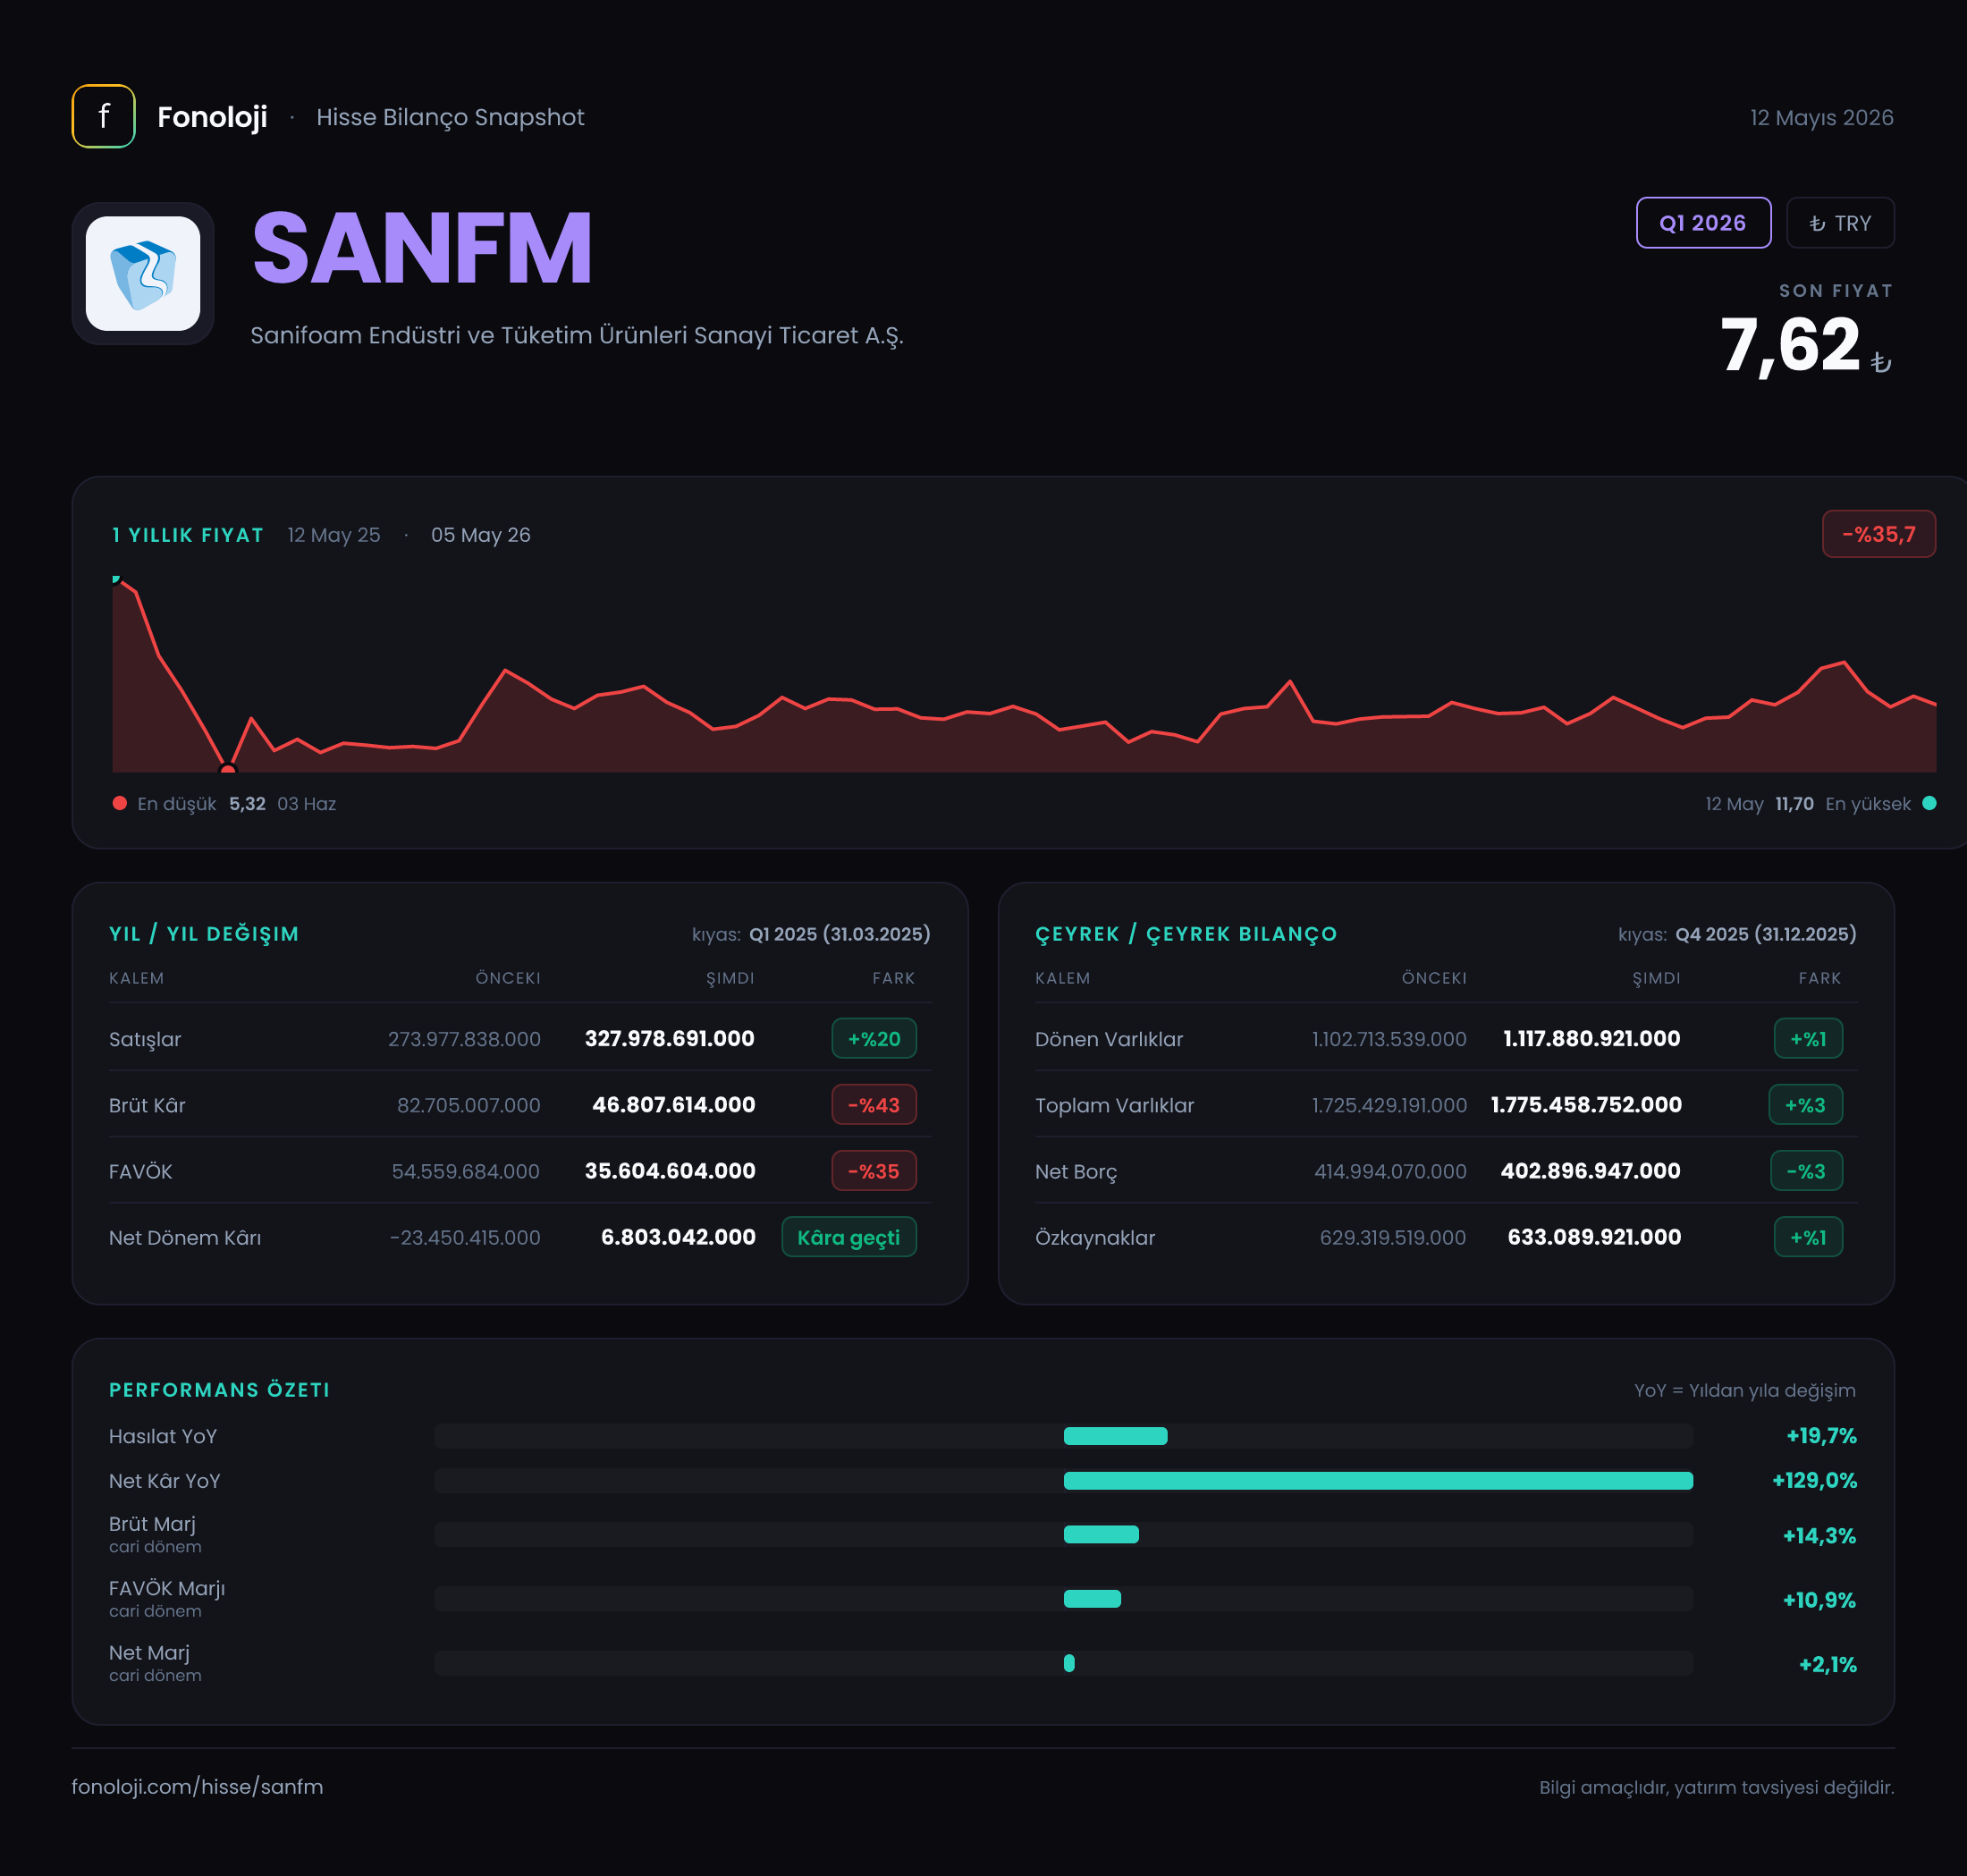Click the -%3 Net Borç badge

point(1806,1170)
